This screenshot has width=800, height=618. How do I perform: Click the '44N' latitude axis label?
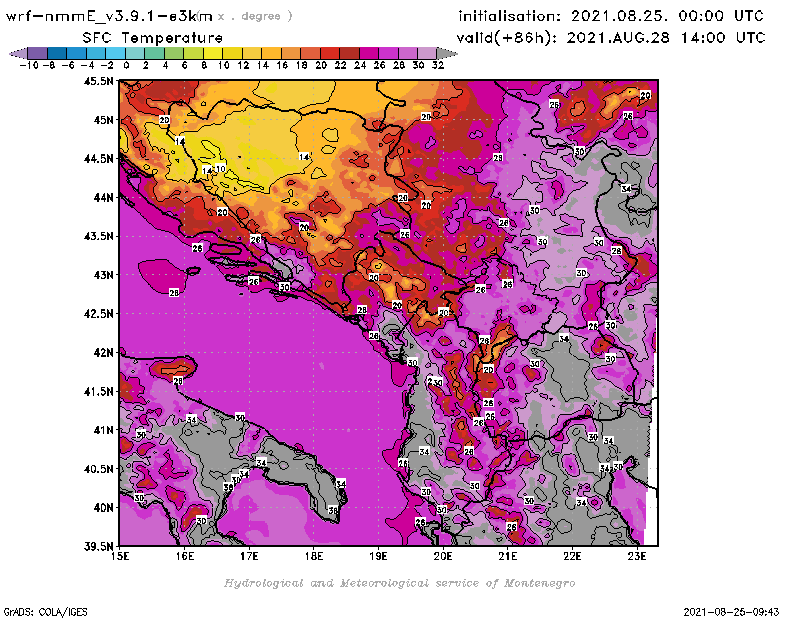click(x=103, y=197)
